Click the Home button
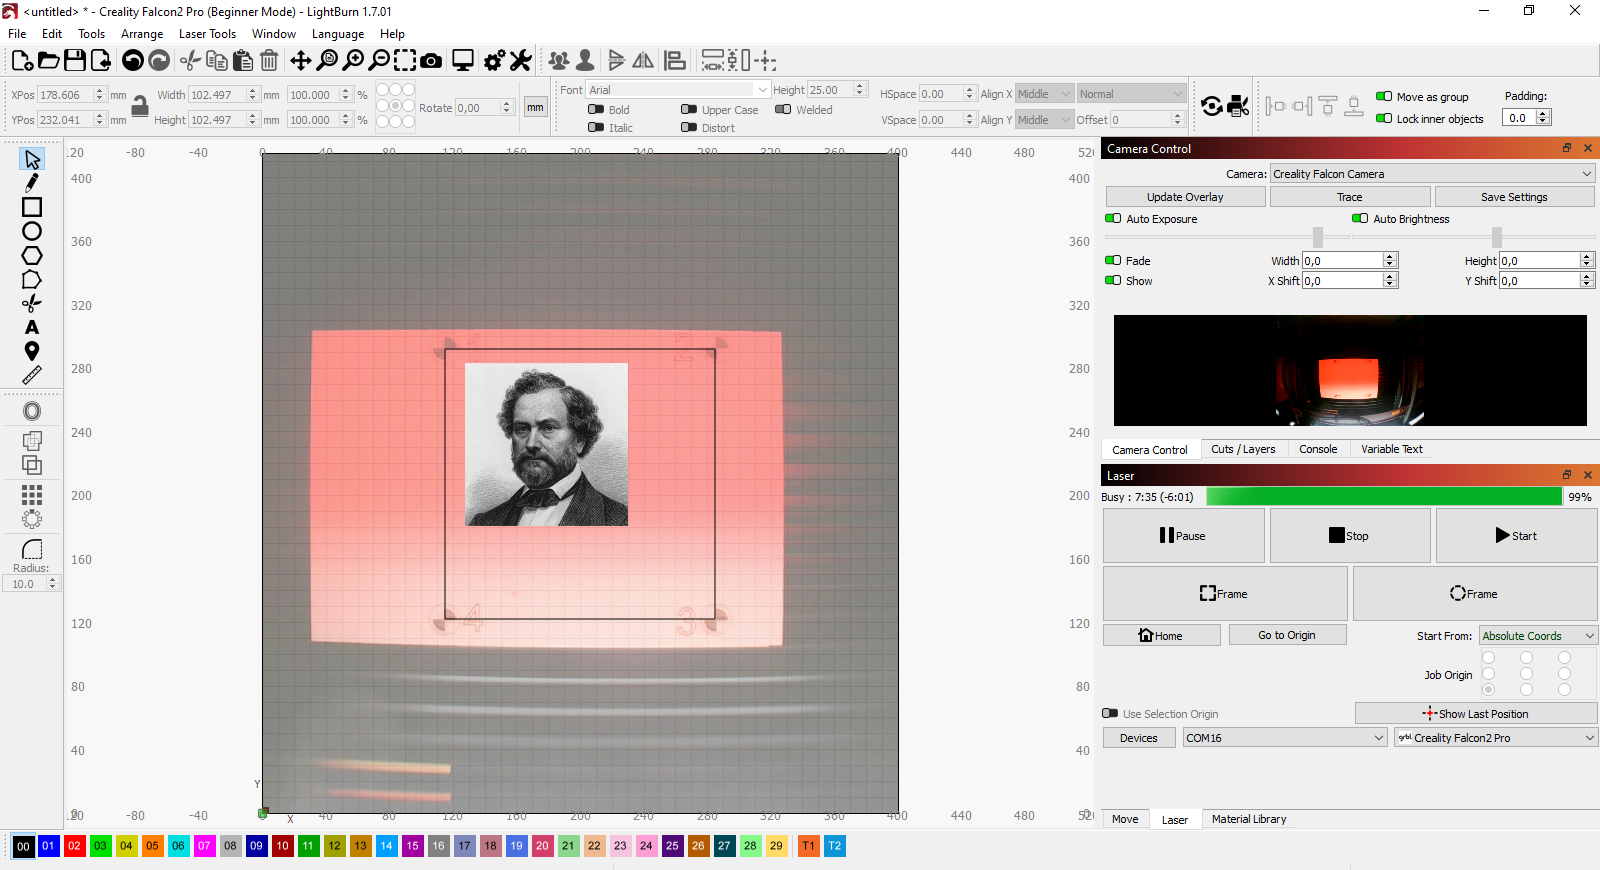Viewport: 1600px width, 870px height. 1161,635
